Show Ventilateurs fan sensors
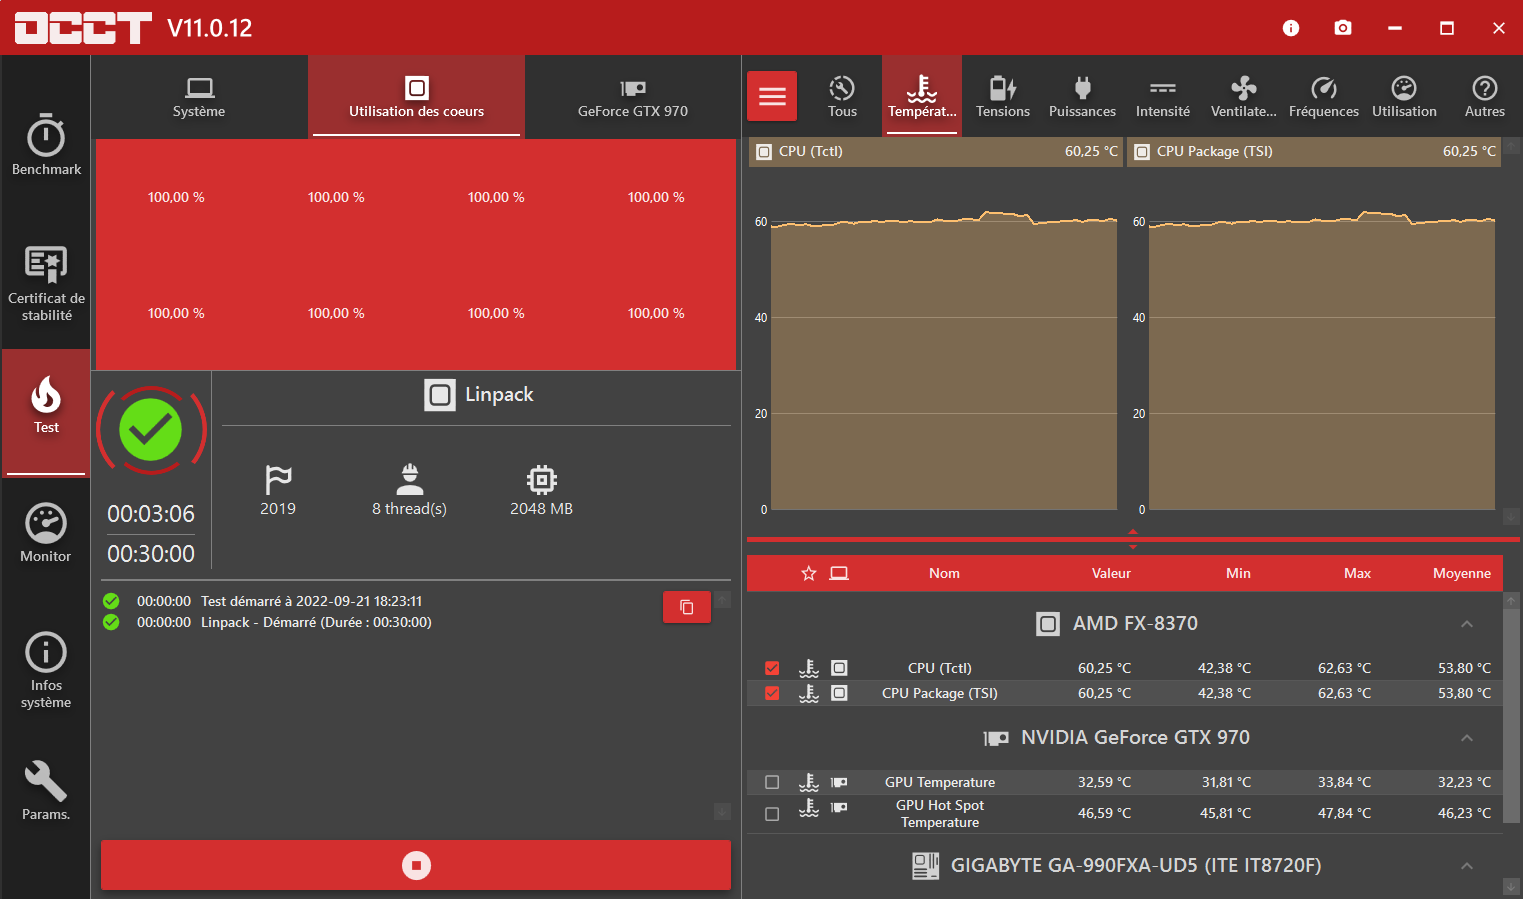1523x899 pixels. (1244, 96)
